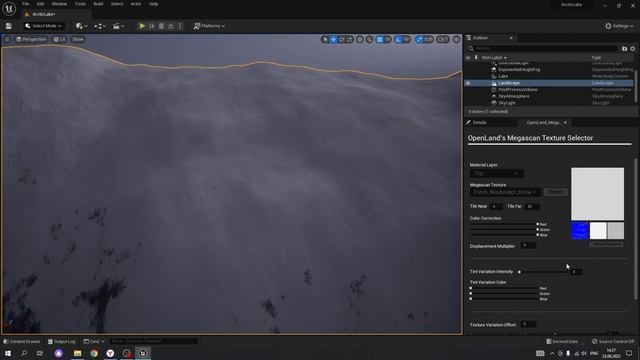Image resolution: width=640 pixels, height=360 pixels.
Task: Select the Lake actor in the Outliner
Action: coord(503,76)
